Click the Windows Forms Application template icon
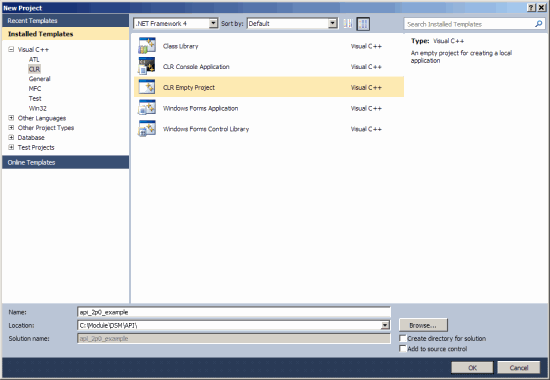The image size is (550, 380). pos(147,108)
